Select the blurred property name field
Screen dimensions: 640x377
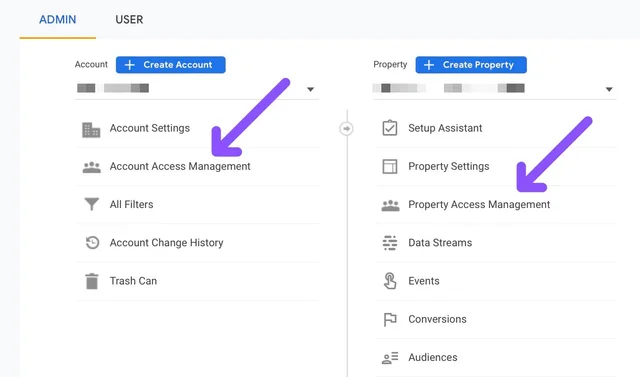coord(449,88)
